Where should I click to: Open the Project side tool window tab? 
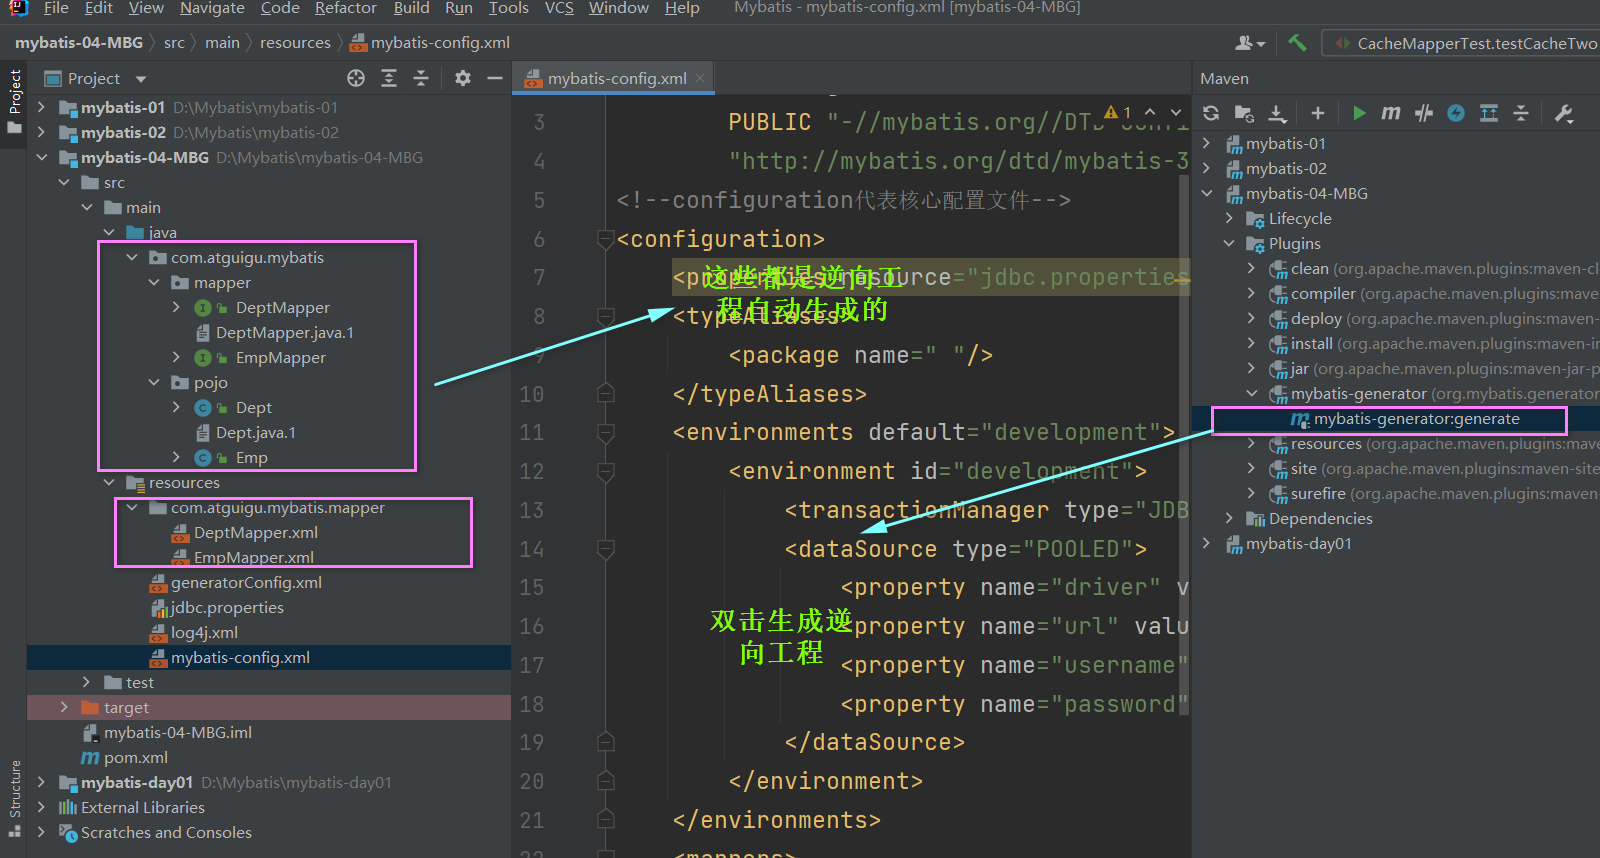point(14,102)
